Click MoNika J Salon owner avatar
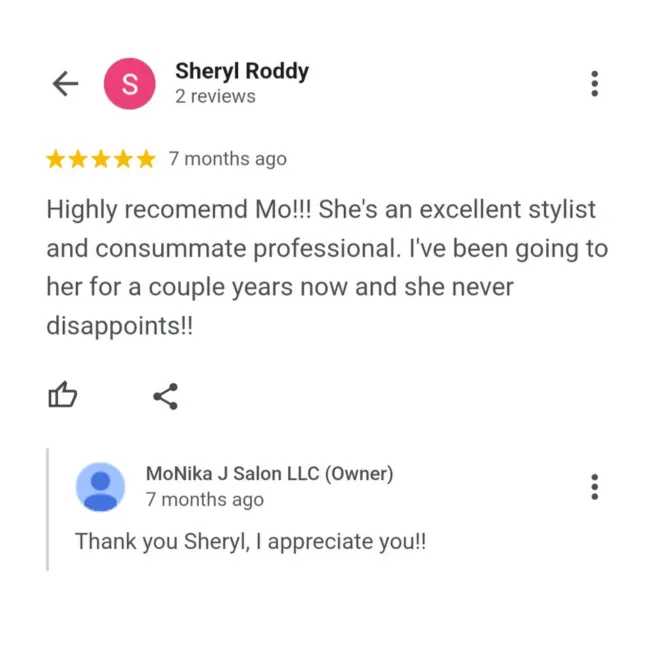The image size is (660, 660). click(100, 487)
